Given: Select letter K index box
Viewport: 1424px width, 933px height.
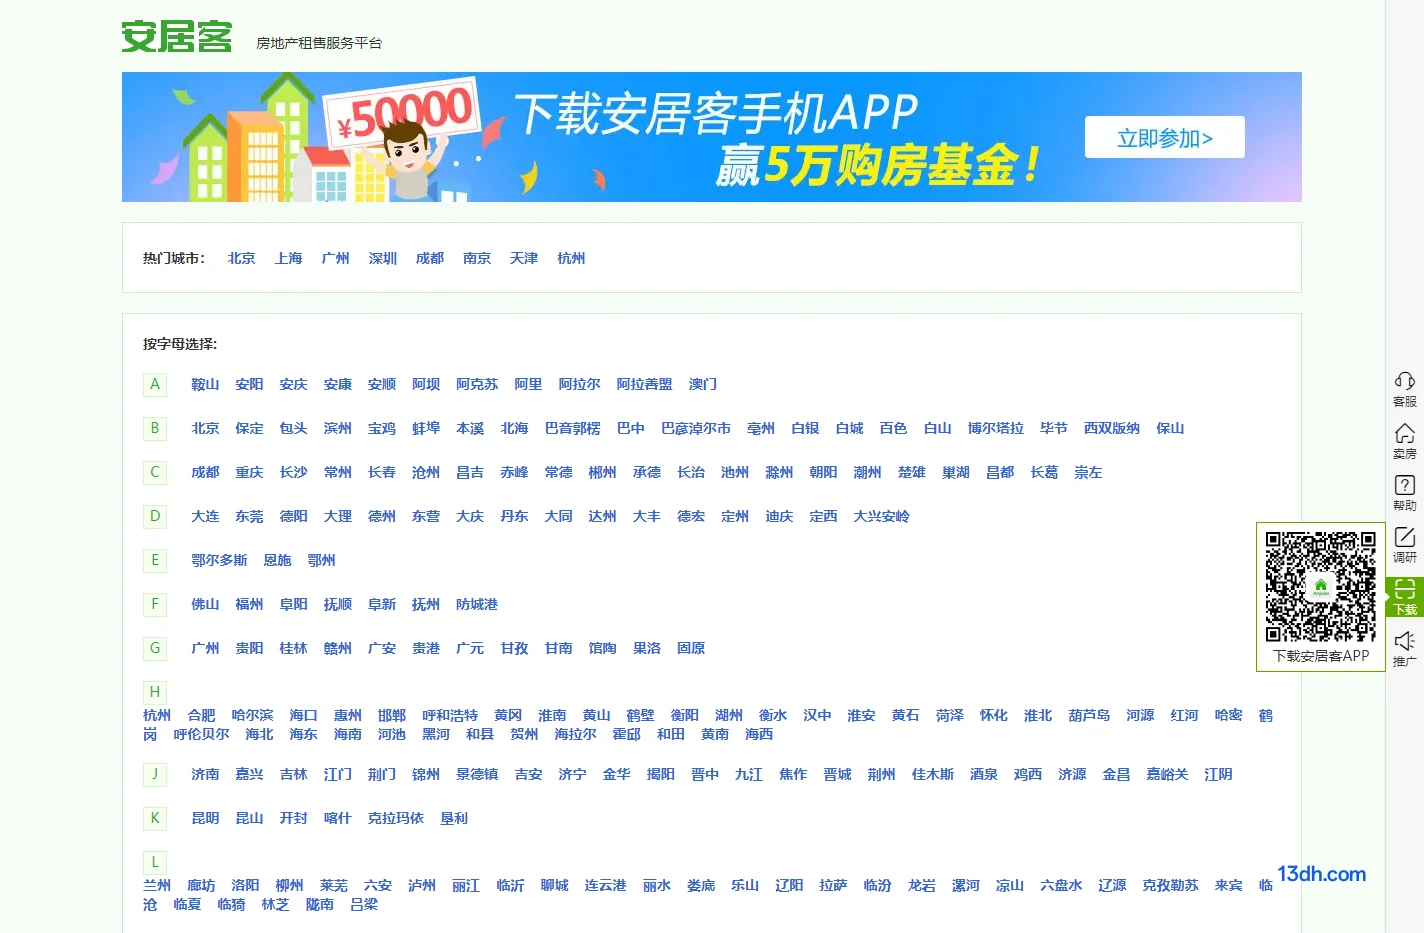Looking at the screenshot, I should click(x=155, y=818).
